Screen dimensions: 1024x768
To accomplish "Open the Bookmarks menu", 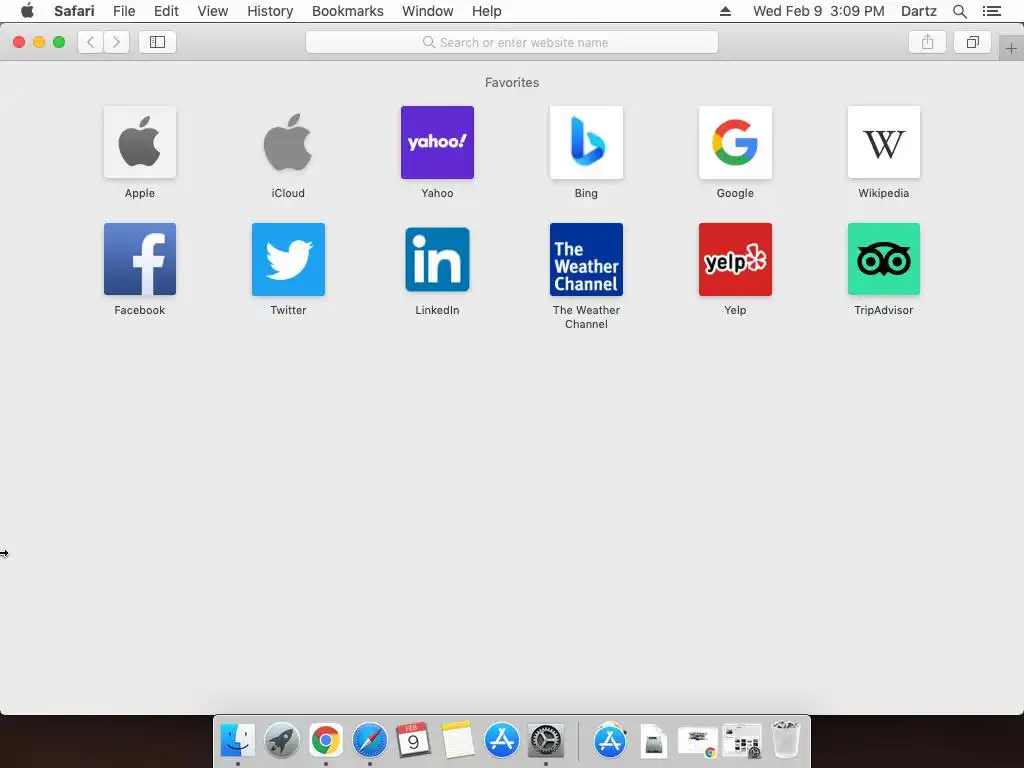I will 348,11.
